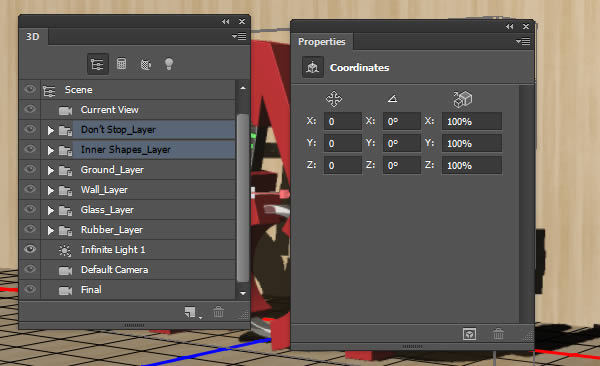Open the Properties panel flyout menu
This screenshot has height=366, width=600.
click(523, 41)
